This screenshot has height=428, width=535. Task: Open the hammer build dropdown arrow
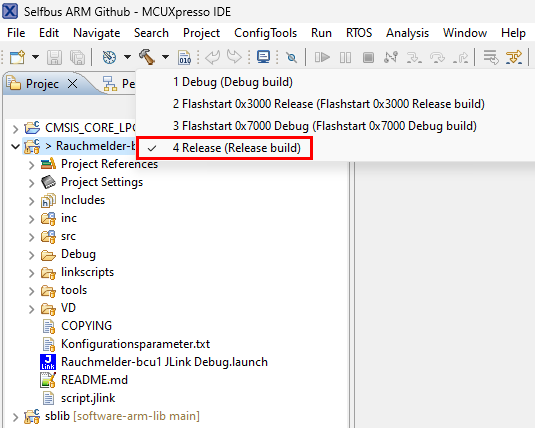pyautogui.click(x=165, y=57)
